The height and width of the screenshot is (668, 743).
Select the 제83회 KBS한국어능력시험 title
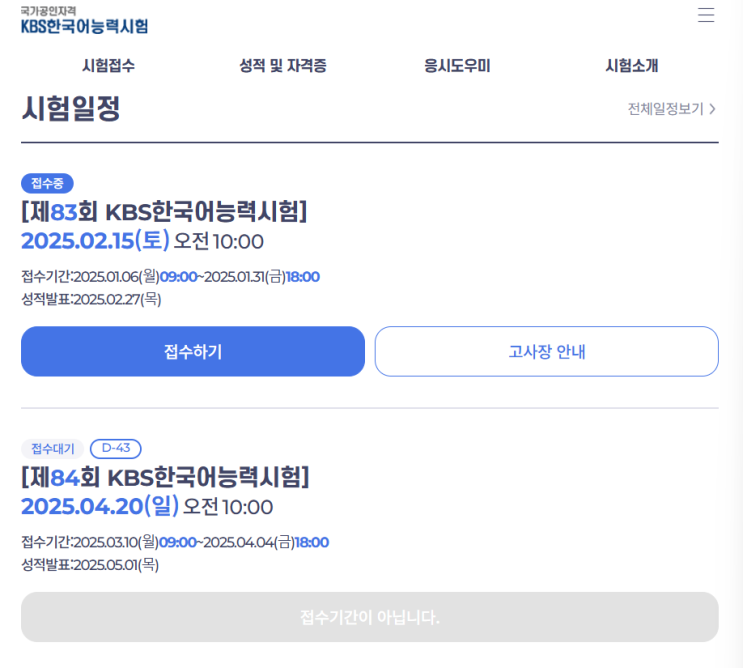pyautogui.click(x=164, y=211)
